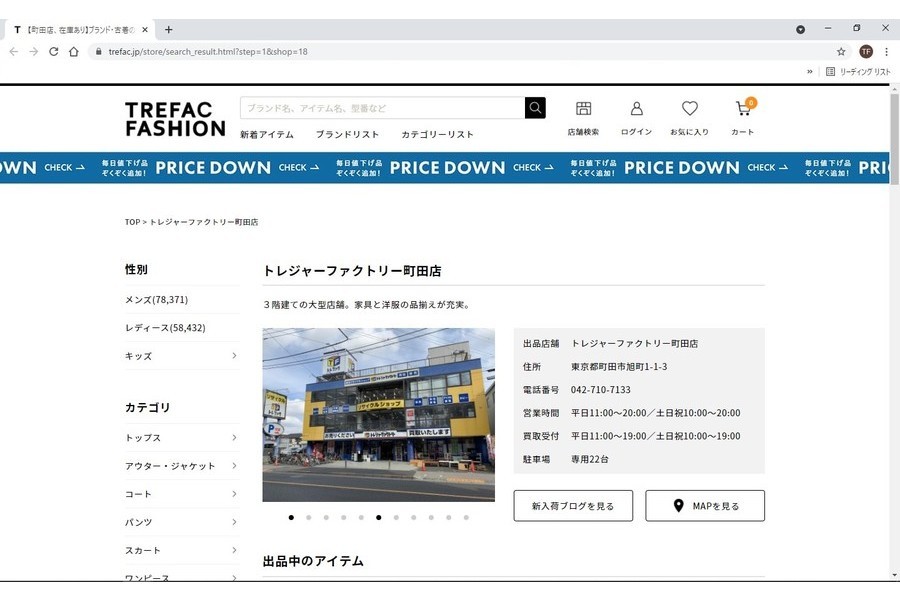Open the Chrome three-dot menu
The width and height of the screenshot is (900, 601).
tap(886, 52)
